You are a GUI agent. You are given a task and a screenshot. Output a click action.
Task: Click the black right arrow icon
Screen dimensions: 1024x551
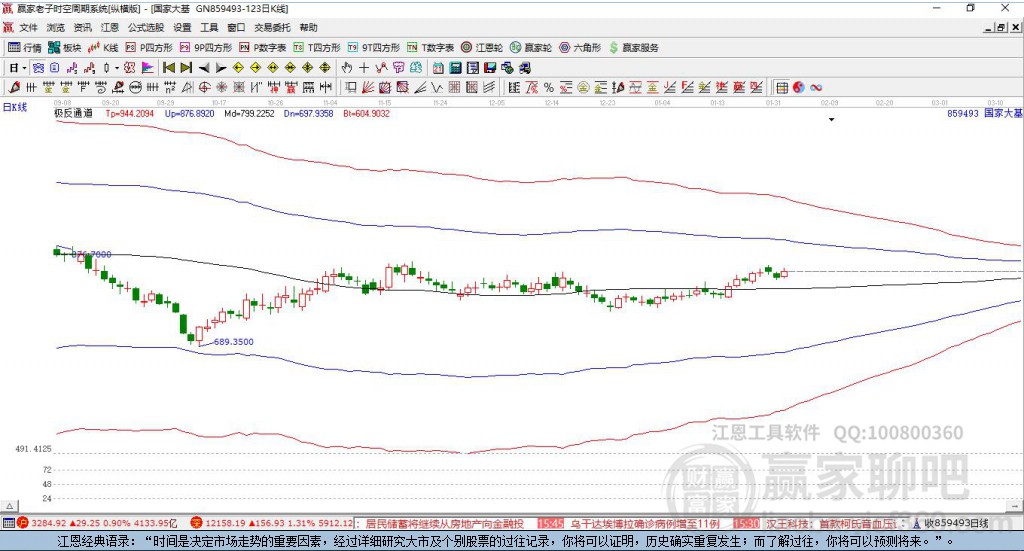tap(221, 68)
